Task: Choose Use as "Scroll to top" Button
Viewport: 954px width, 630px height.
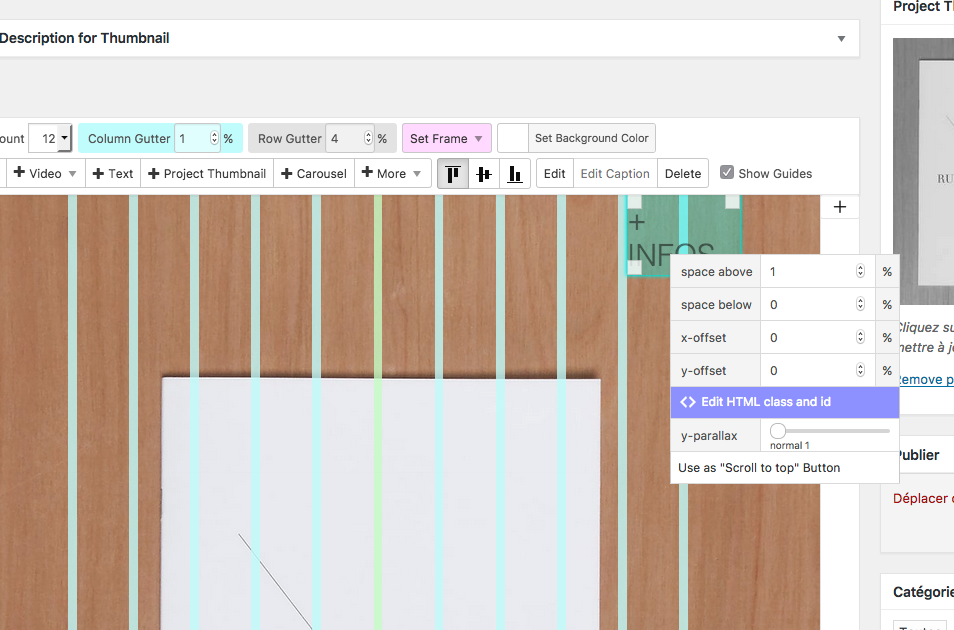Action: (x=759, y=467)
